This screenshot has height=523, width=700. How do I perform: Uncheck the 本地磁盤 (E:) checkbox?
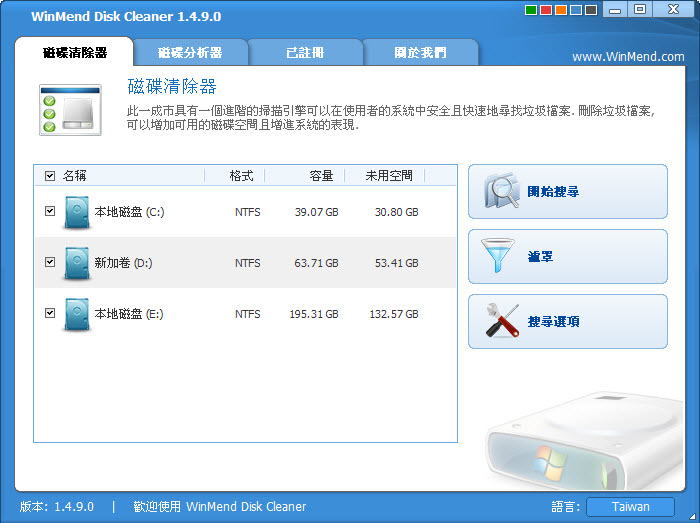click(50, 313)
